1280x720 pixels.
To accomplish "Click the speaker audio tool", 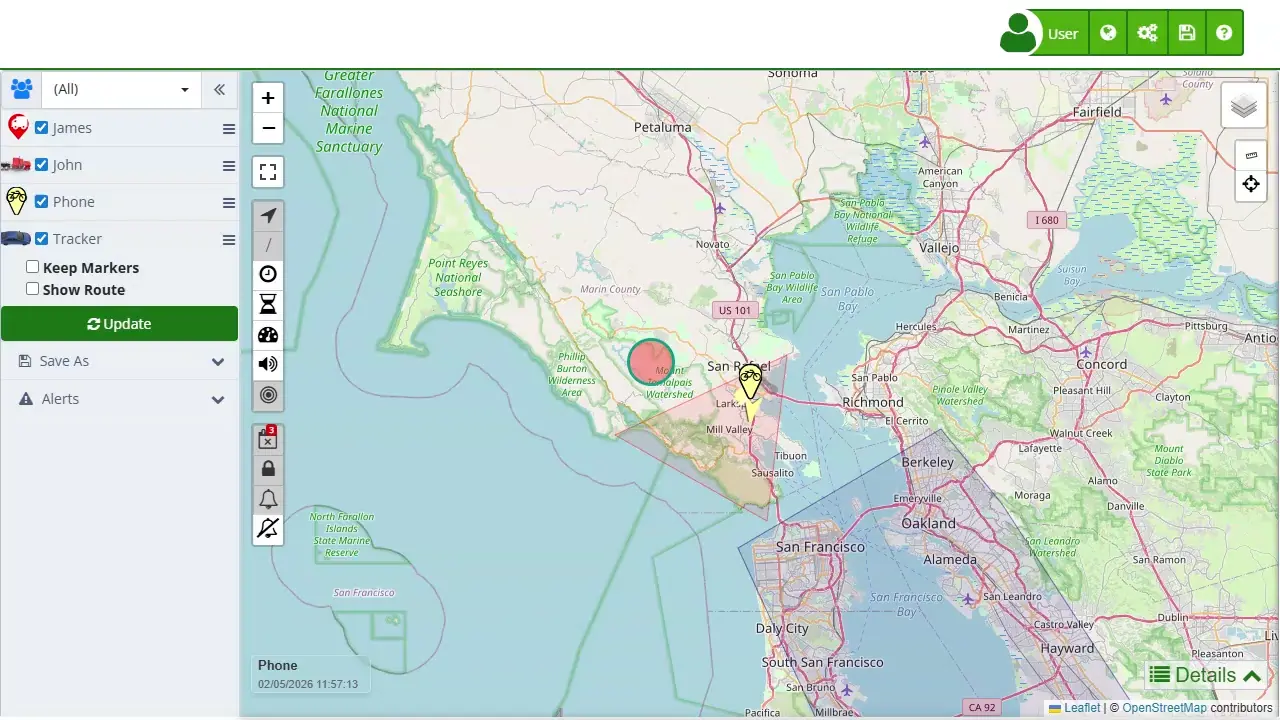I will [268, 364].
